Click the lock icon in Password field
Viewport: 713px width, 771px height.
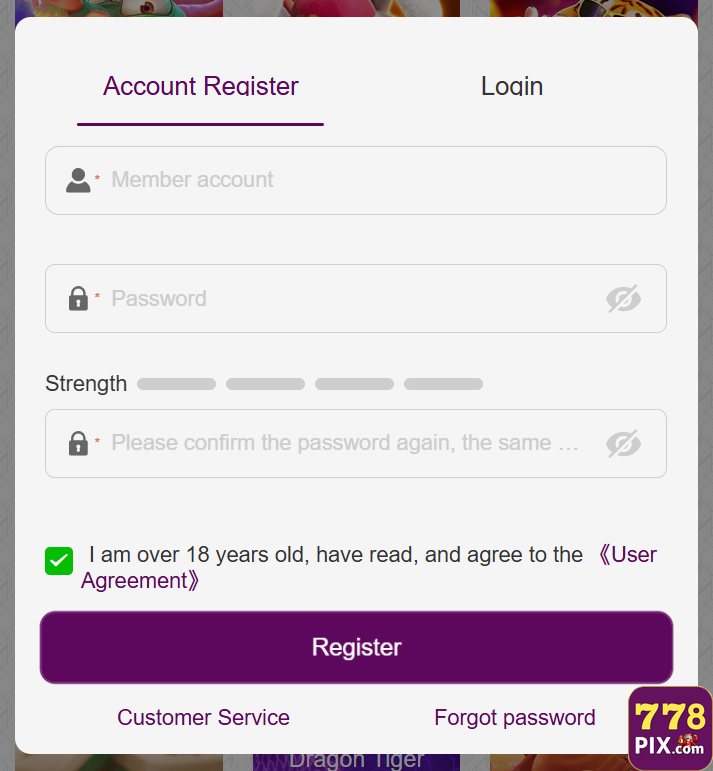click(x=78, y=298)
